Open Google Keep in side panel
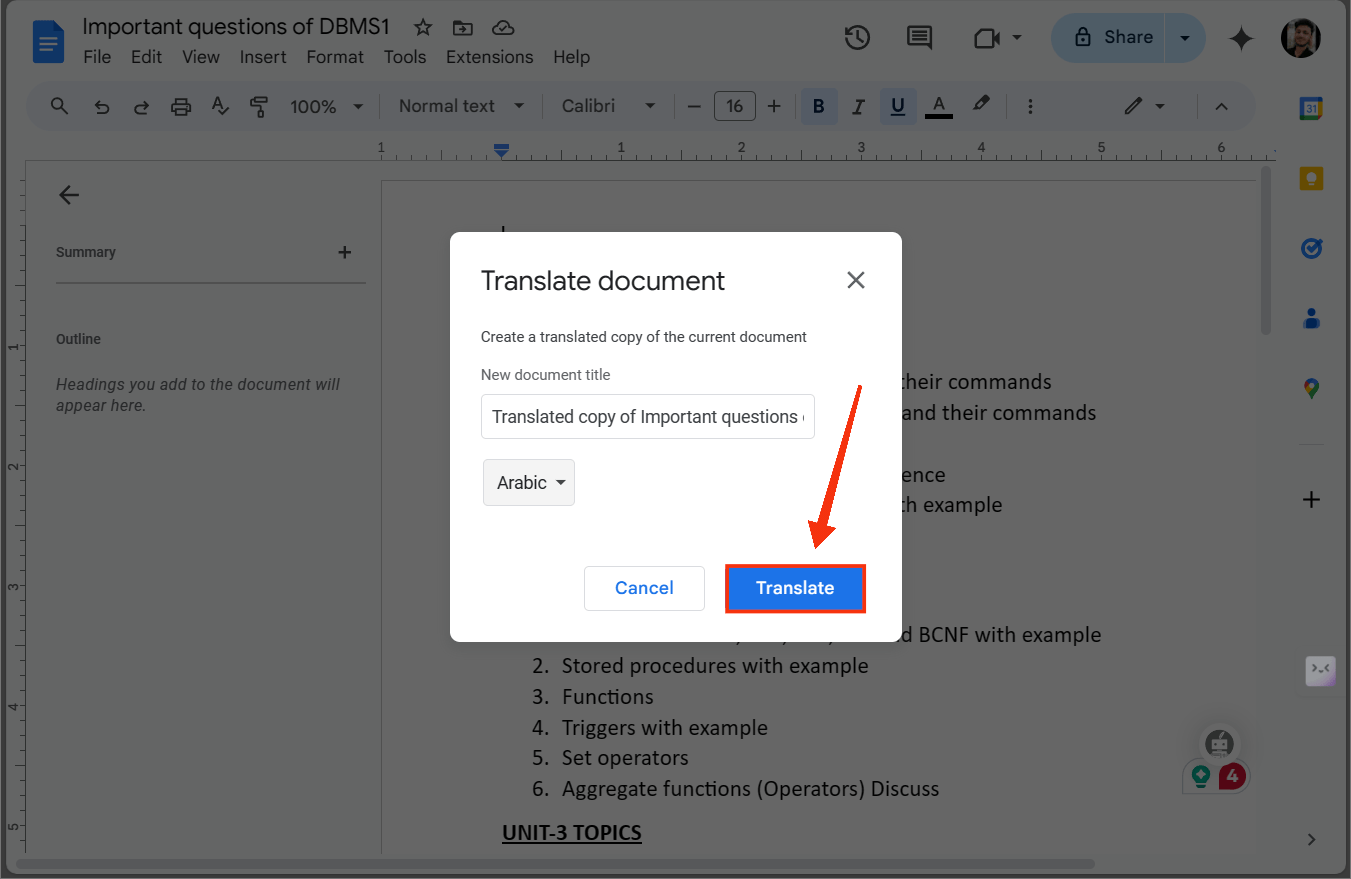Image resolution: width=1351 pixels, height=879 pixels. 1311,179
